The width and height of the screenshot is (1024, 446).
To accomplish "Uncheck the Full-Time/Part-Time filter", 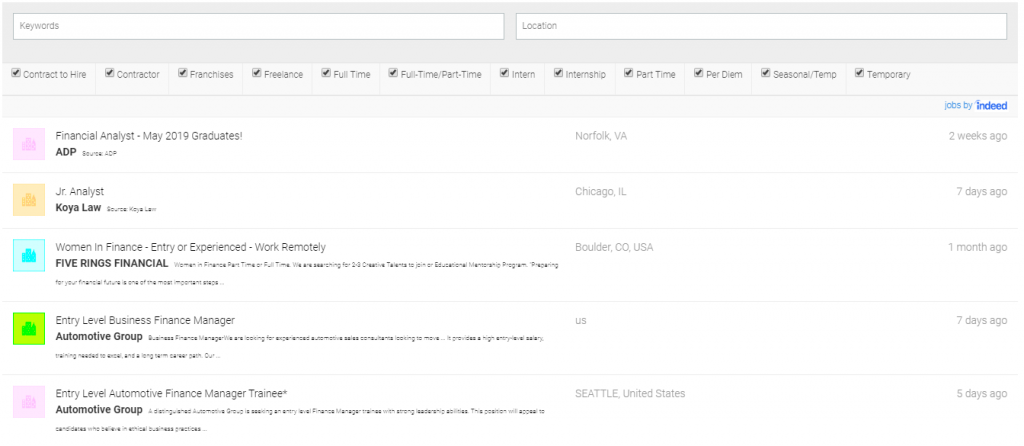I will (x=393, y=73).
